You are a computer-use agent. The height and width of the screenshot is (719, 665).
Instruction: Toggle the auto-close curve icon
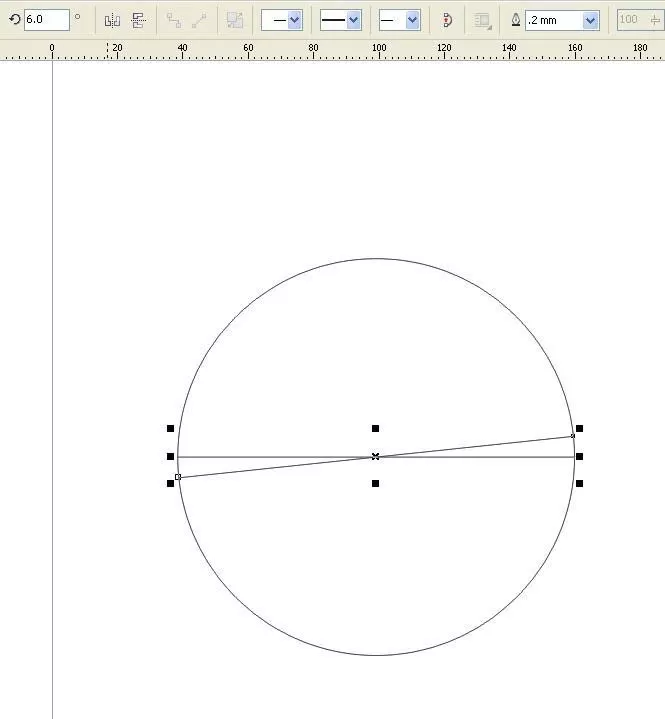(x=447, y=20)
